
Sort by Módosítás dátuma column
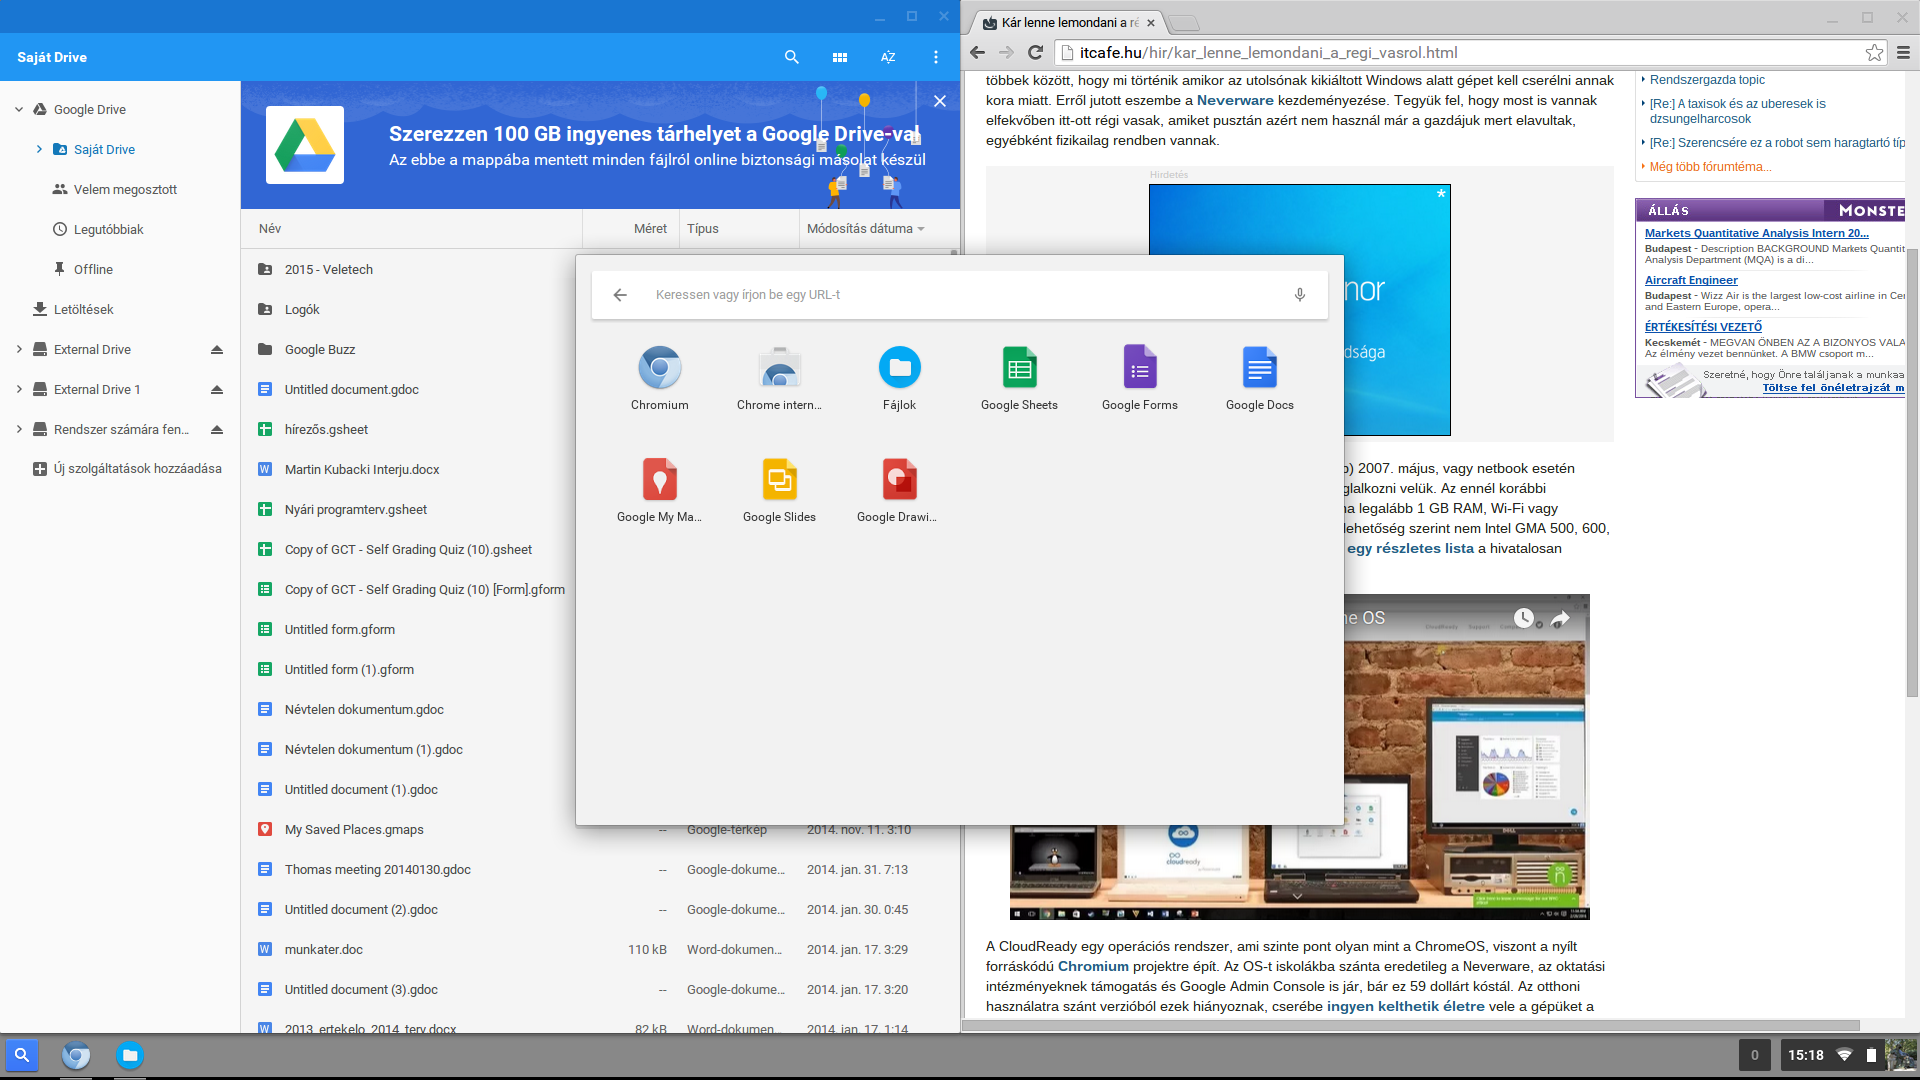click(x=866, y=228)
